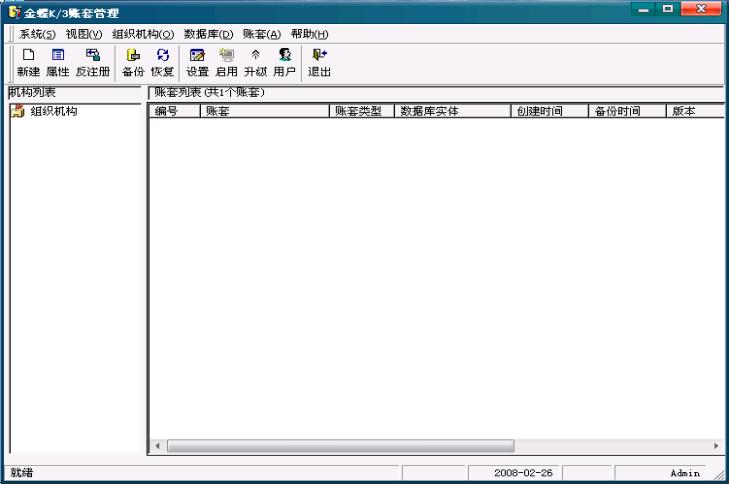Click the horizontal scrollbar left arrow
Image resolution: width=729 pixels, height=484 pixels.
[x=158, y=446]
